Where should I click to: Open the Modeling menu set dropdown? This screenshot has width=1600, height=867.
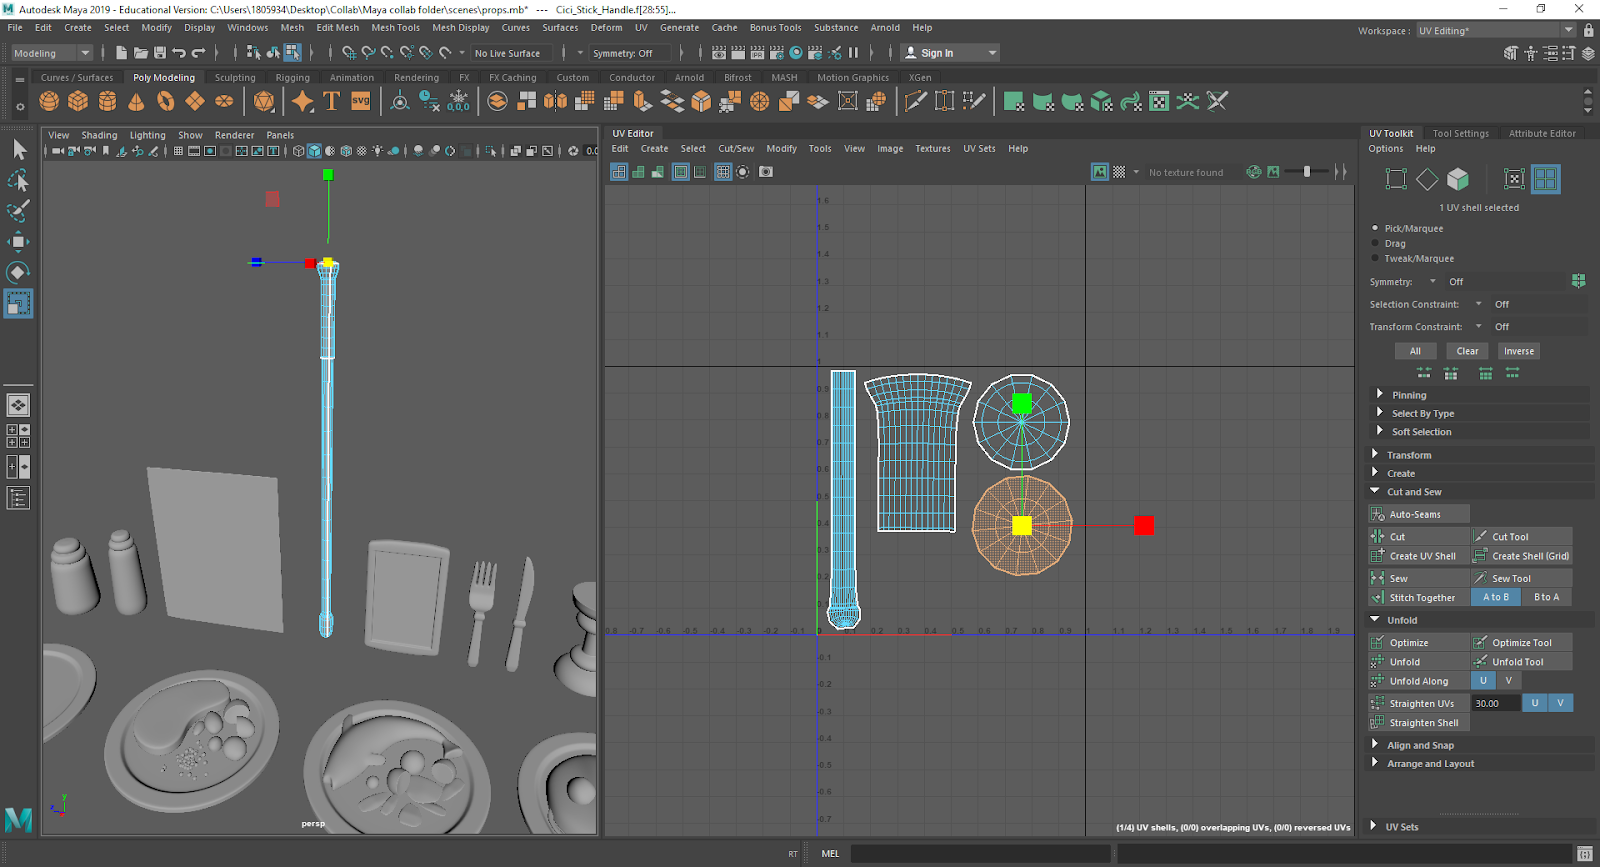pyautogui.click(x=51, y=53)
